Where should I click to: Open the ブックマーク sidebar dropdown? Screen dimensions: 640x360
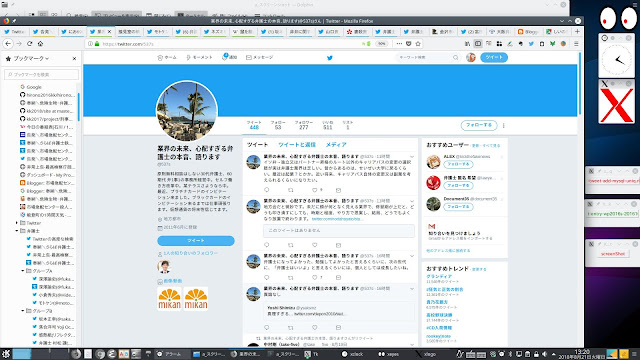31,59
